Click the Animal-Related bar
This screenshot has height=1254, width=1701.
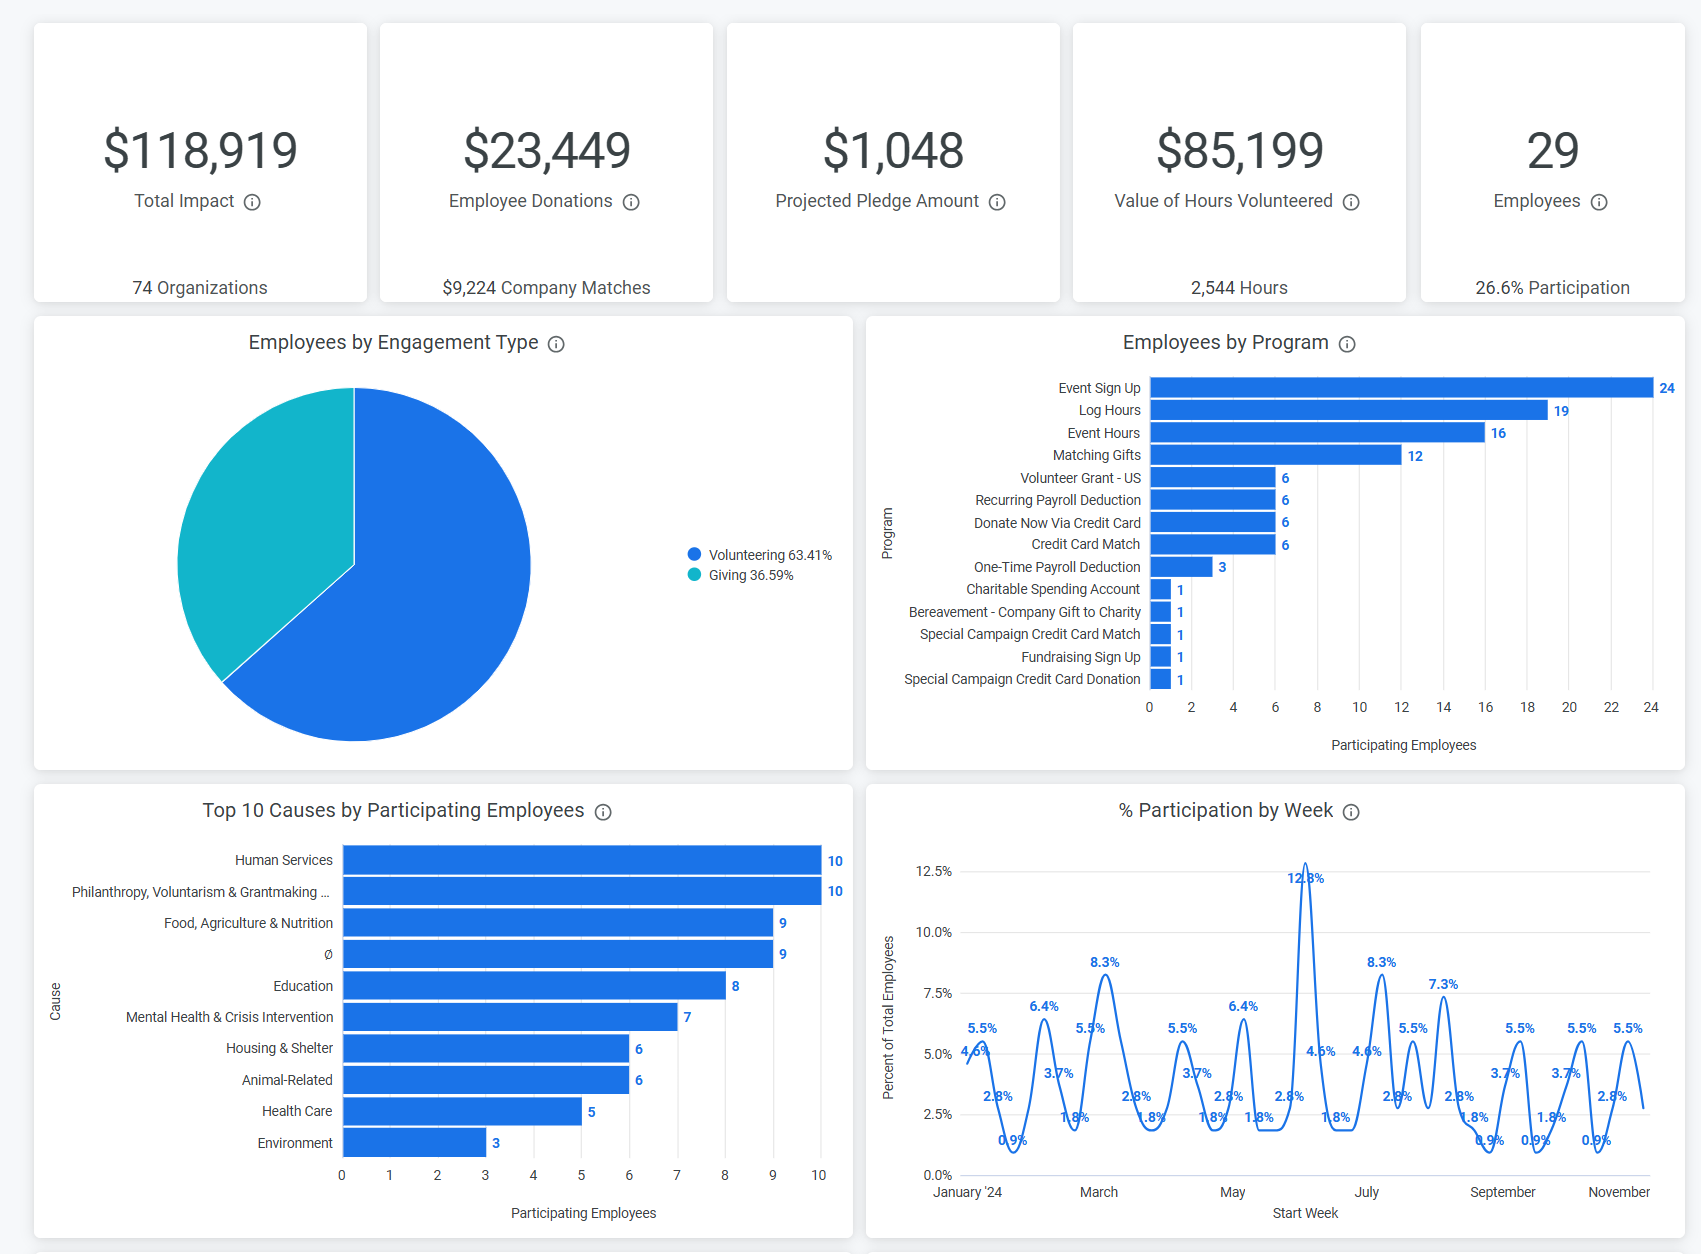pos(486,1080)
